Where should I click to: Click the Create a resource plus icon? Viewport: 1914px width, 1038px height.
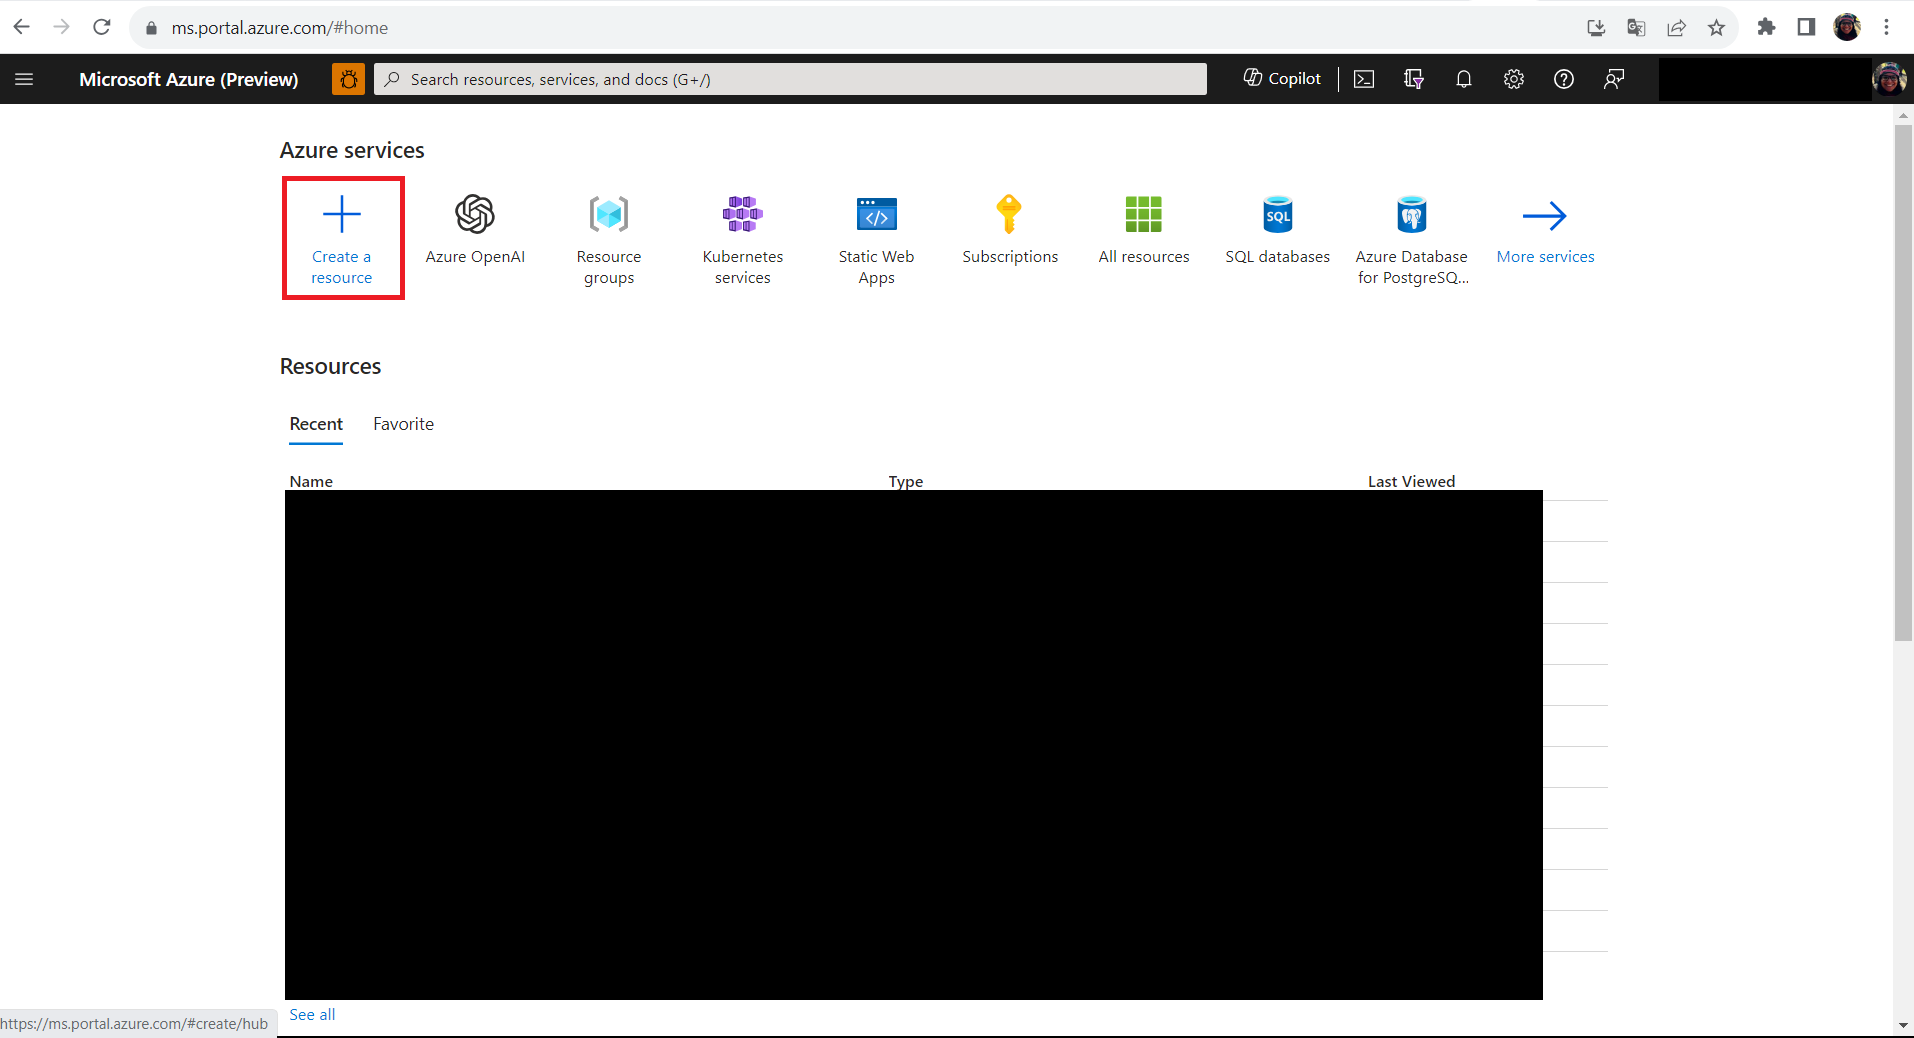click(342, 214)
